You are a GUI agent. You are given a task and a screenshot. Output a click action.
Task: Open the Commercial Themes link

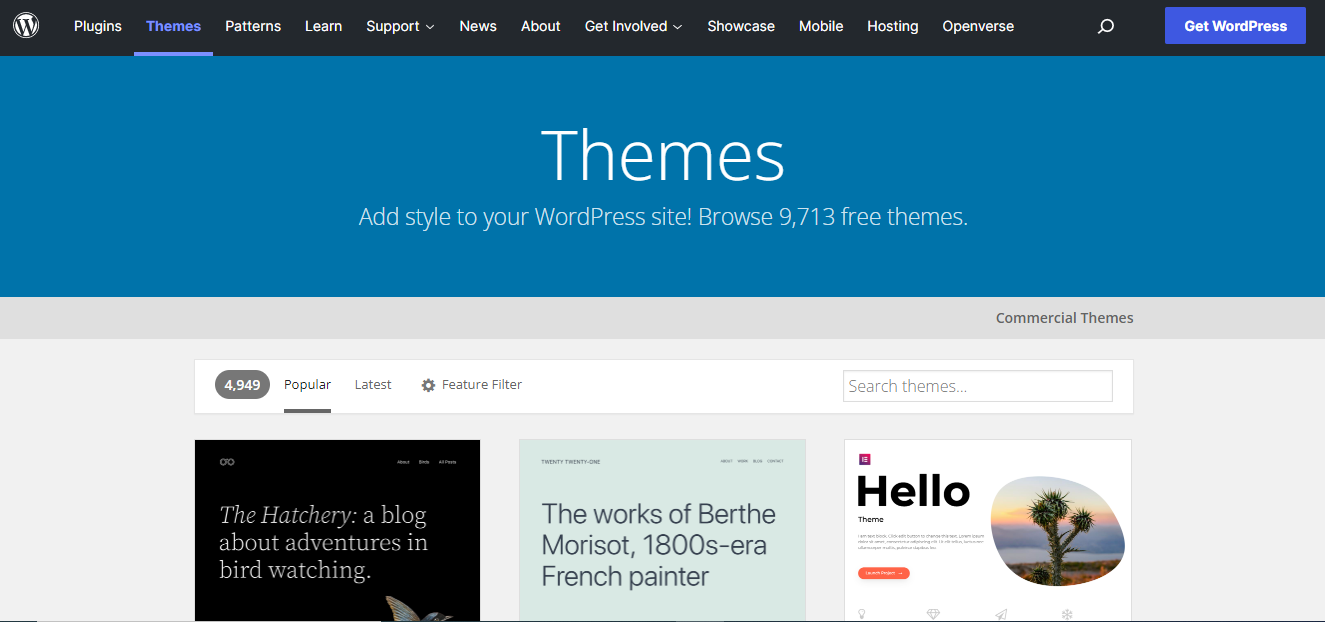1064,318
